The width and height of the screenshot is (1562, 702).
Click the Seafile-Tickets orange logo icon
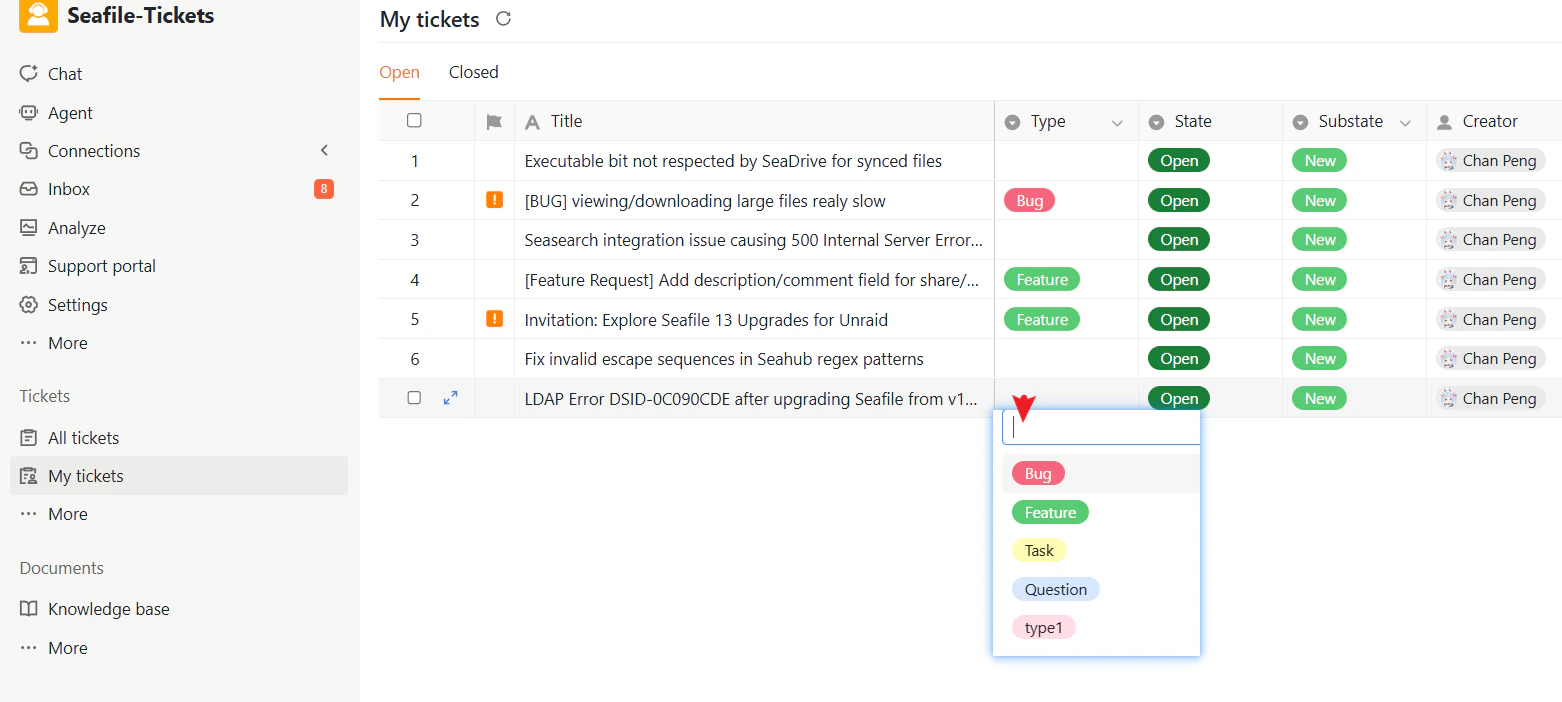pos(38,15)
